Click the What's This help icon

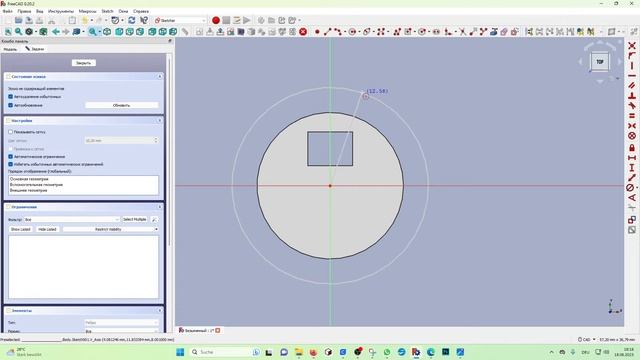(144, 20)
